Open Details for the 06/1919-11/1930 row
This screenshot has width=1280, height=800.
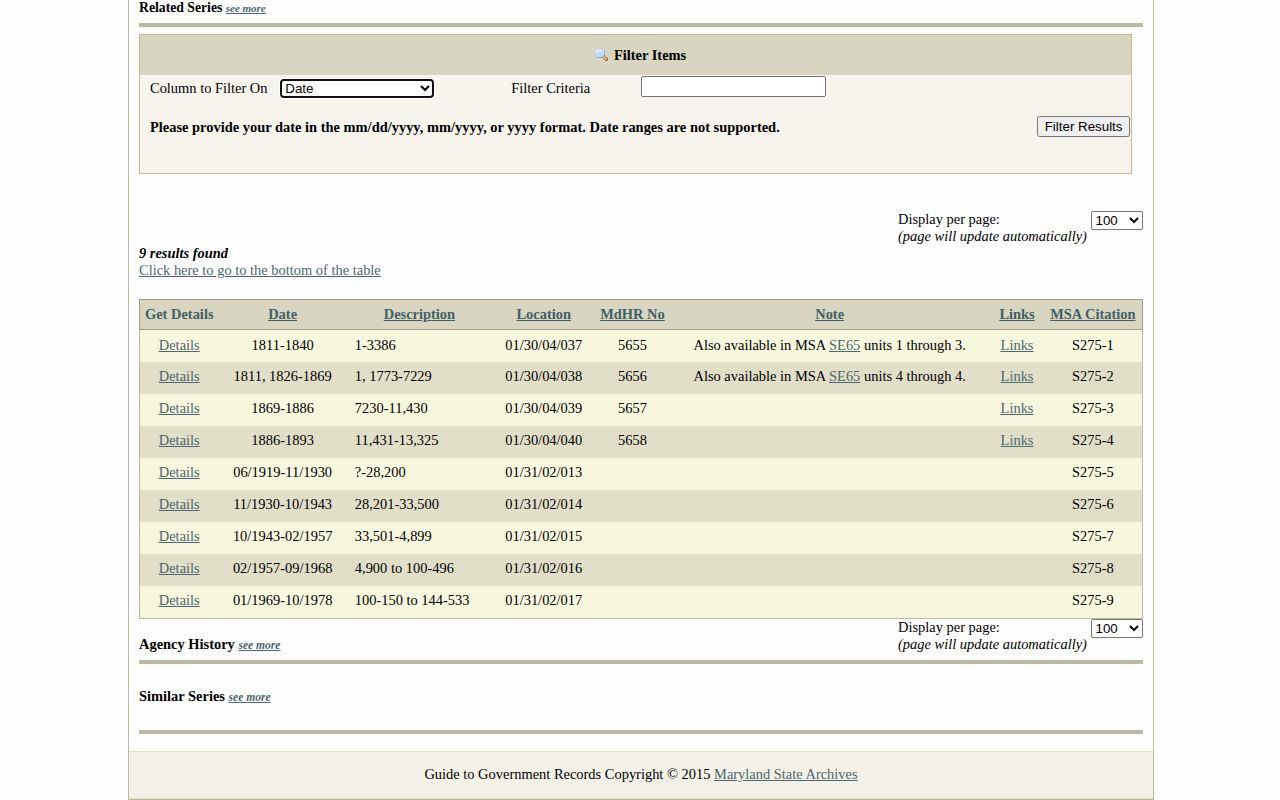coord(179,472)
